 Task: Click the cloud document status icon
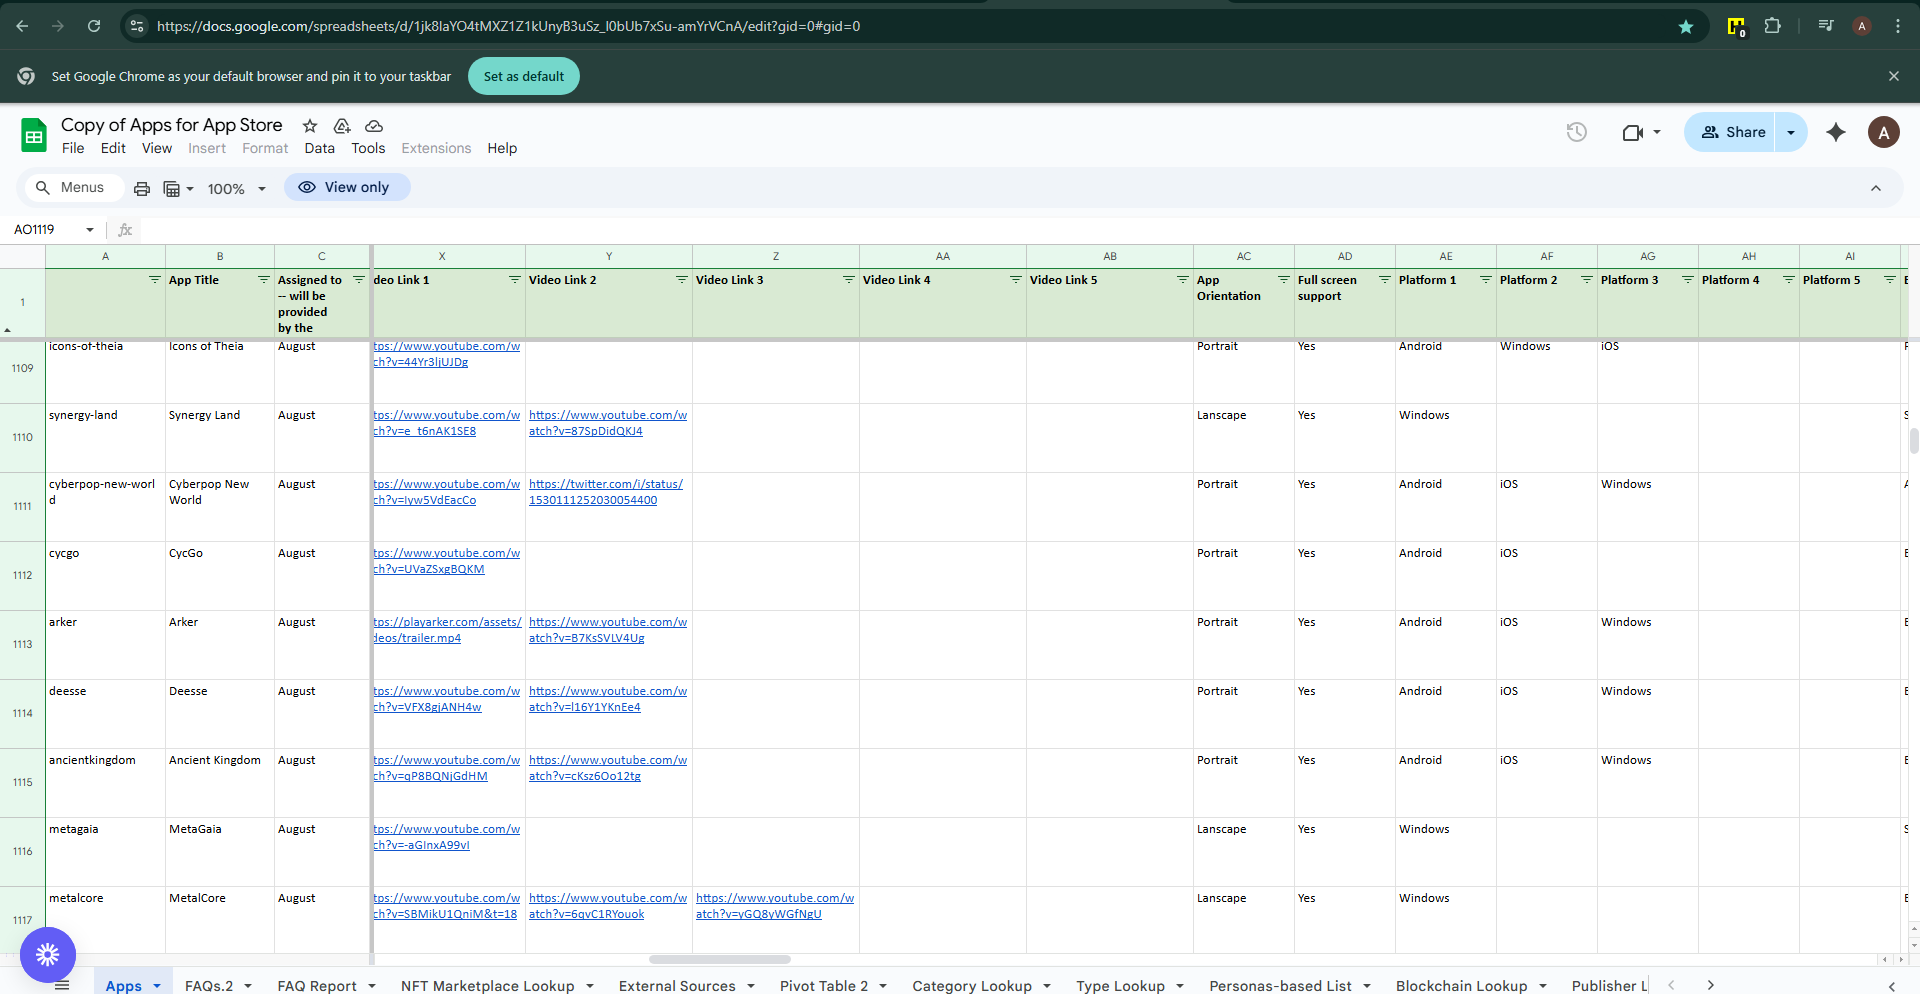coord(374,126)
